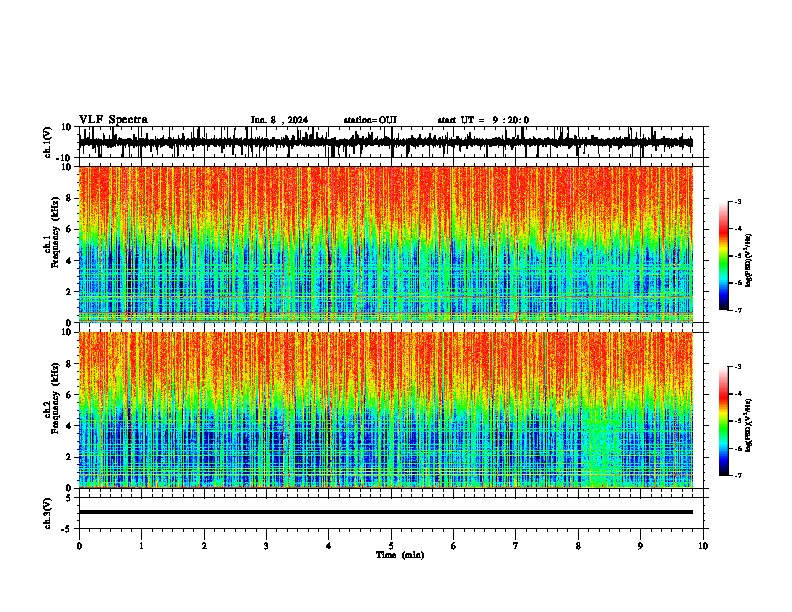792x612 pixels.
Task: Click the "8" kHz tick on ch.2 spectrogram
Action: 69,364
